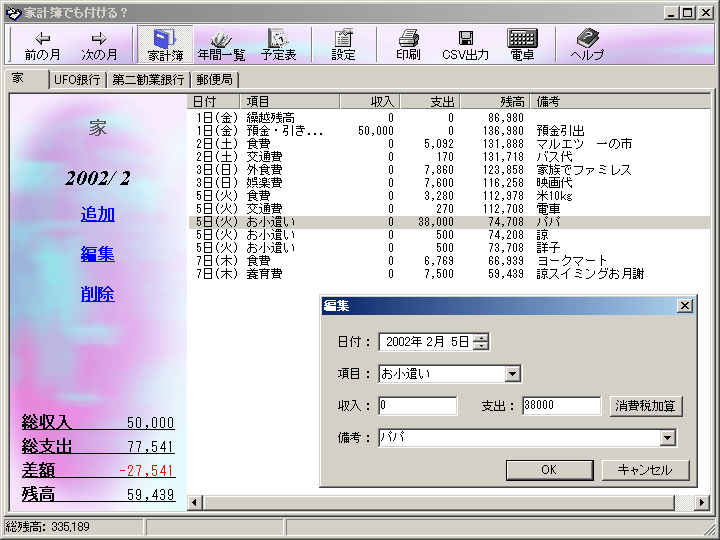Click the 編集 edit link

coord(98,254)
